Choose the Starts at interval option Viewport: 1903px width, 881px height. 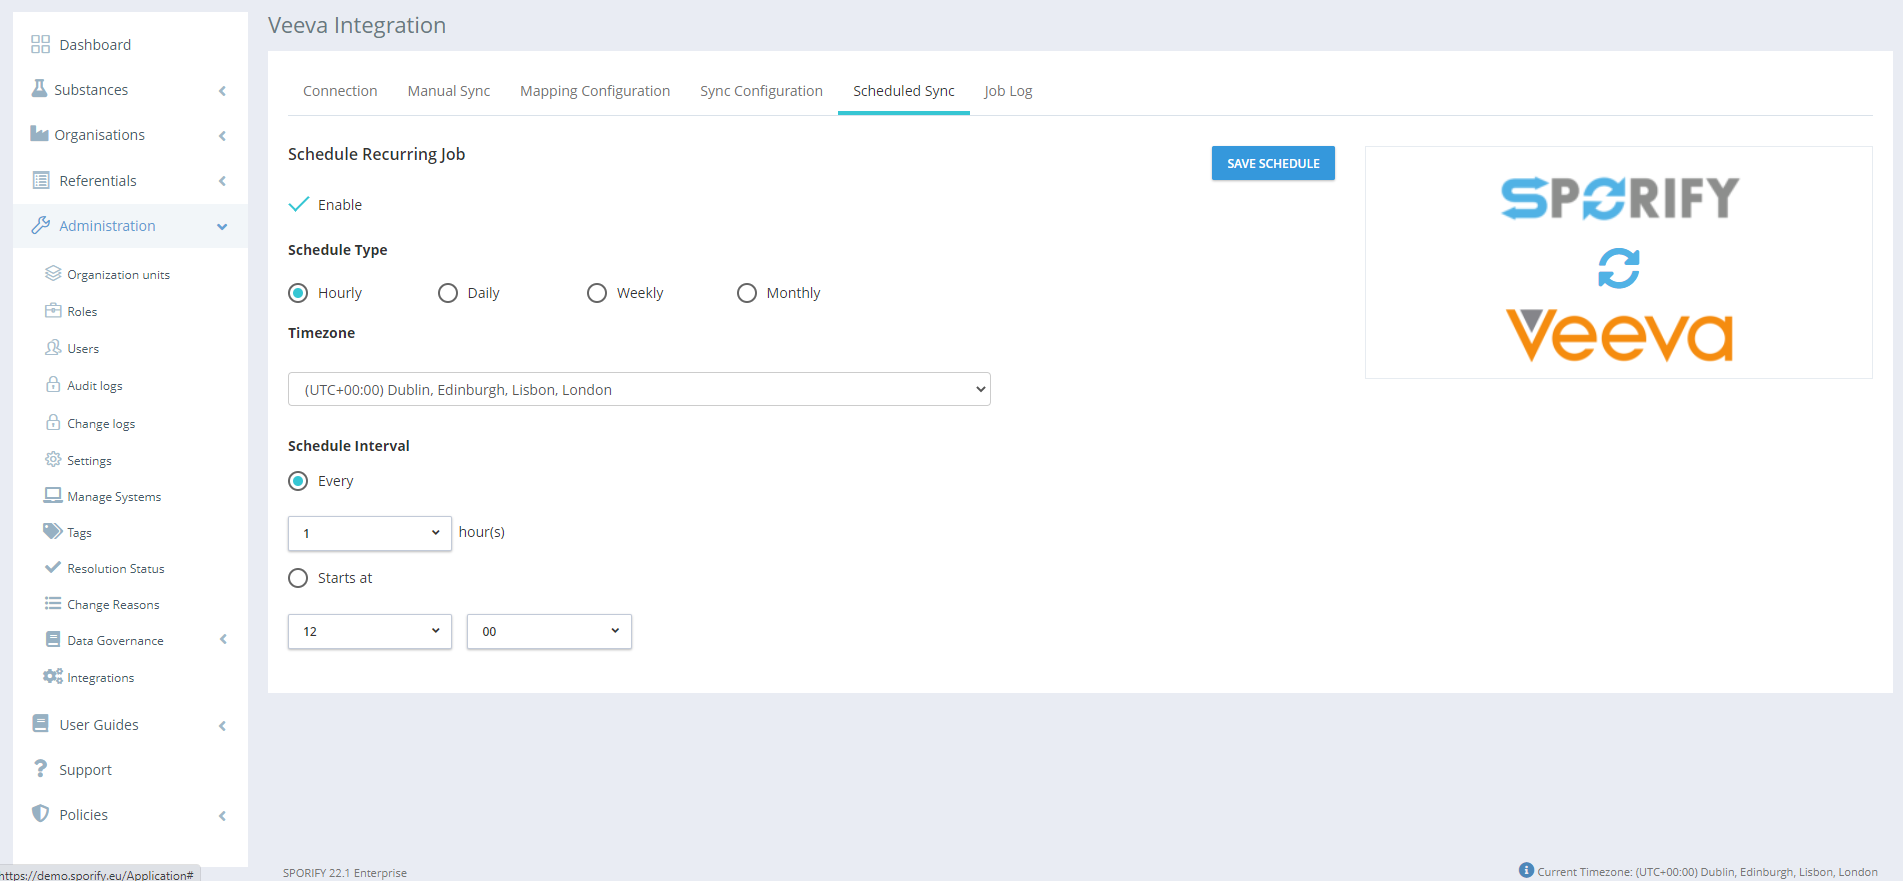click(x=298, y=578)
